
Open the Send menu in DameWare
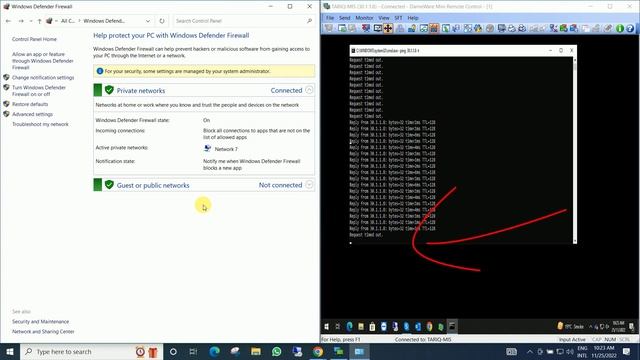point(344,18)
